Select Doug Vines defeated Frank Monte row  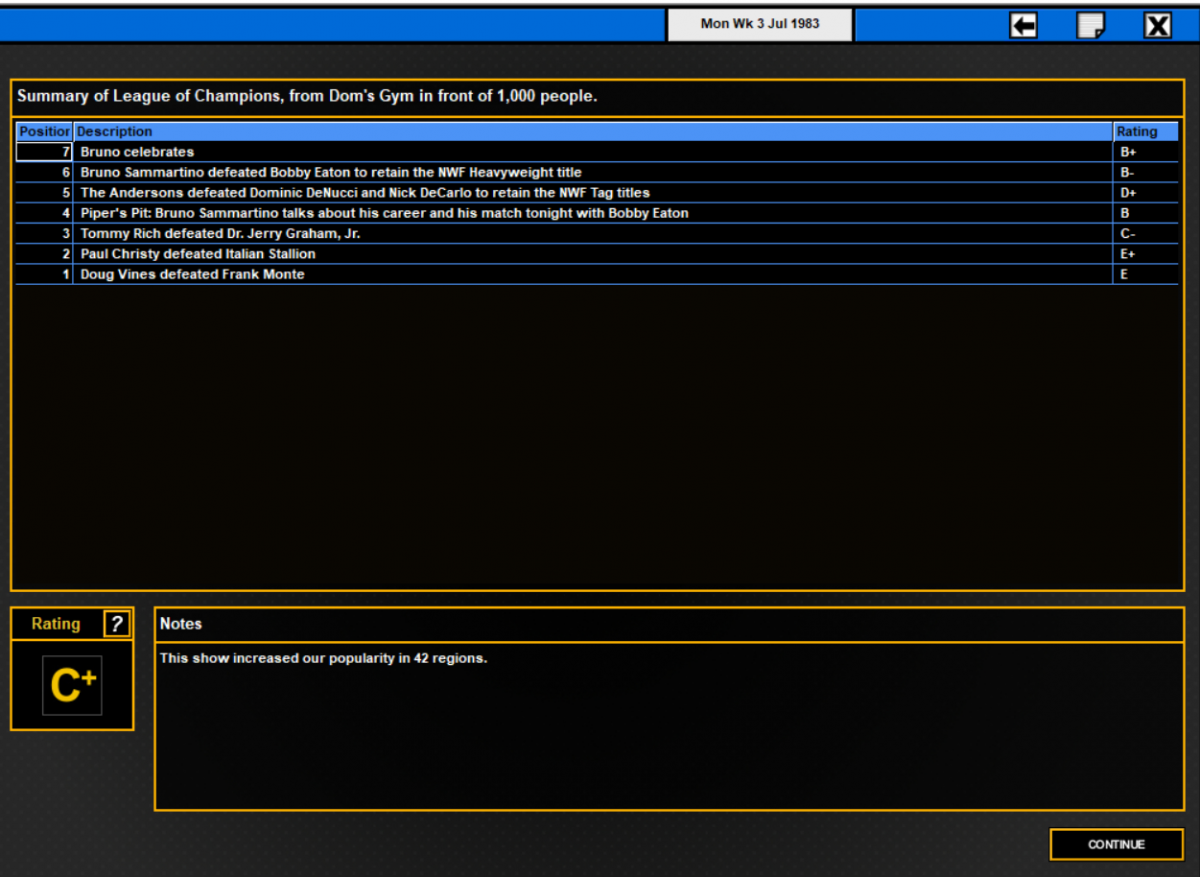tap(597, 274)
